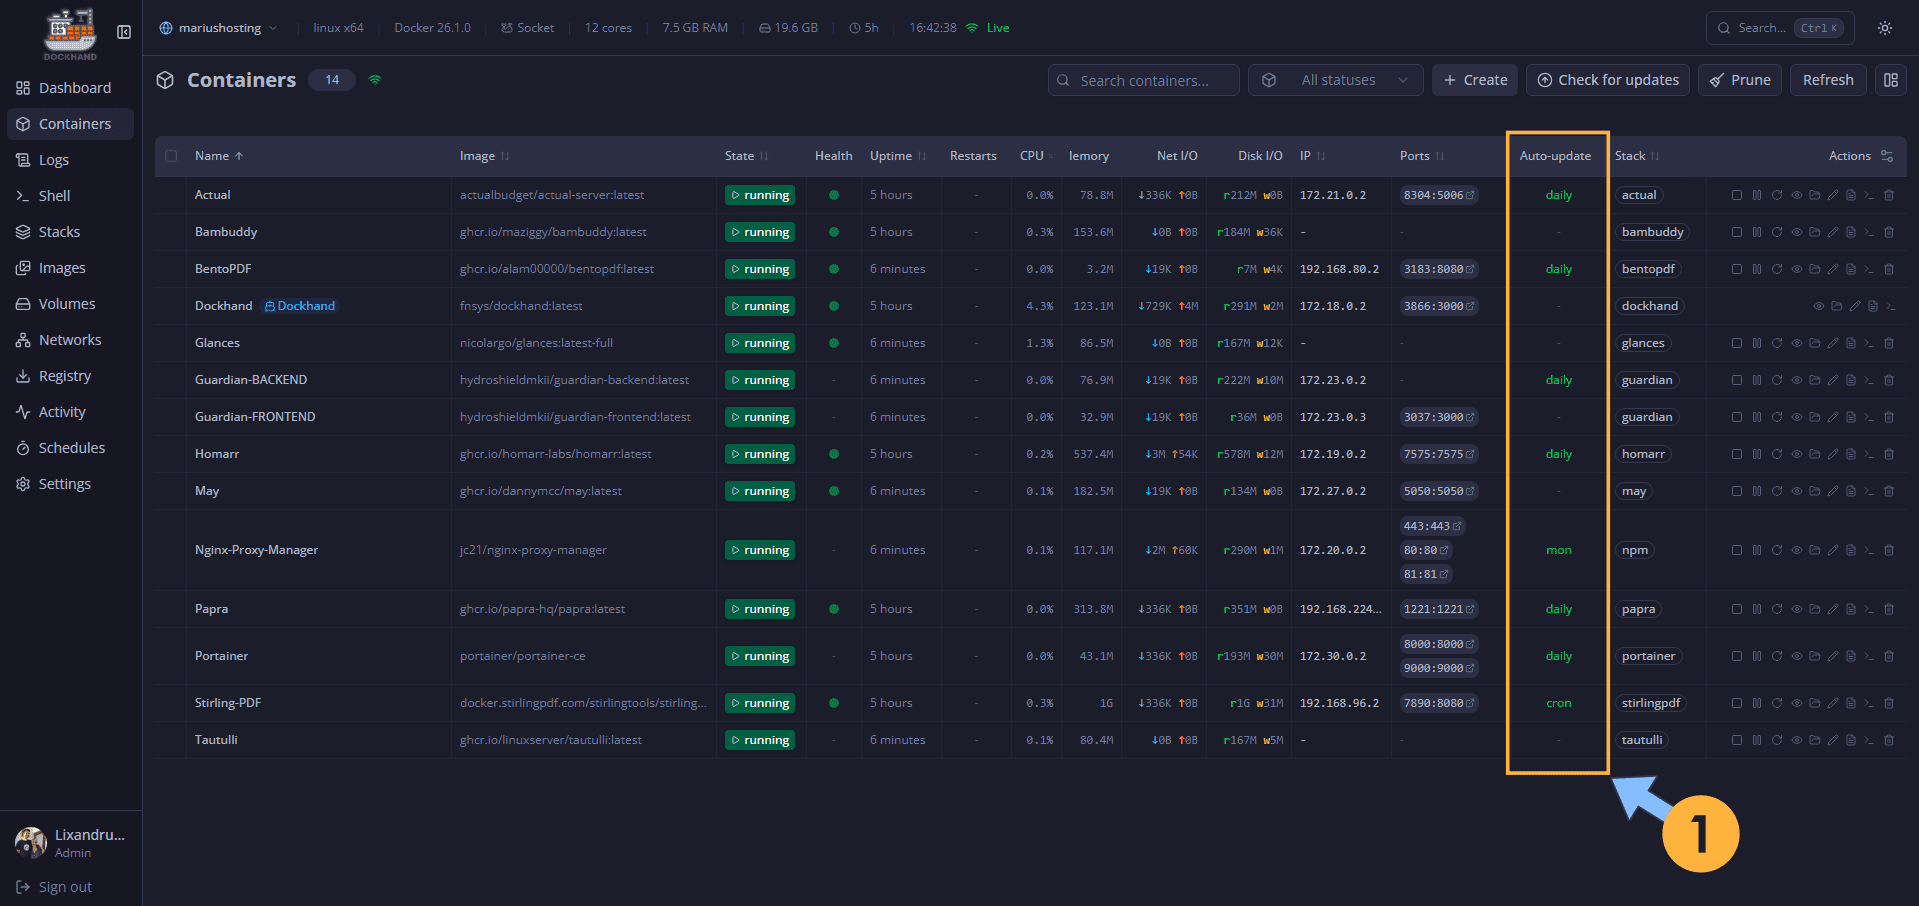The image size is (1919, 906).
Task: Open the All statuses filter dropdown
Action: (1335, 80)
